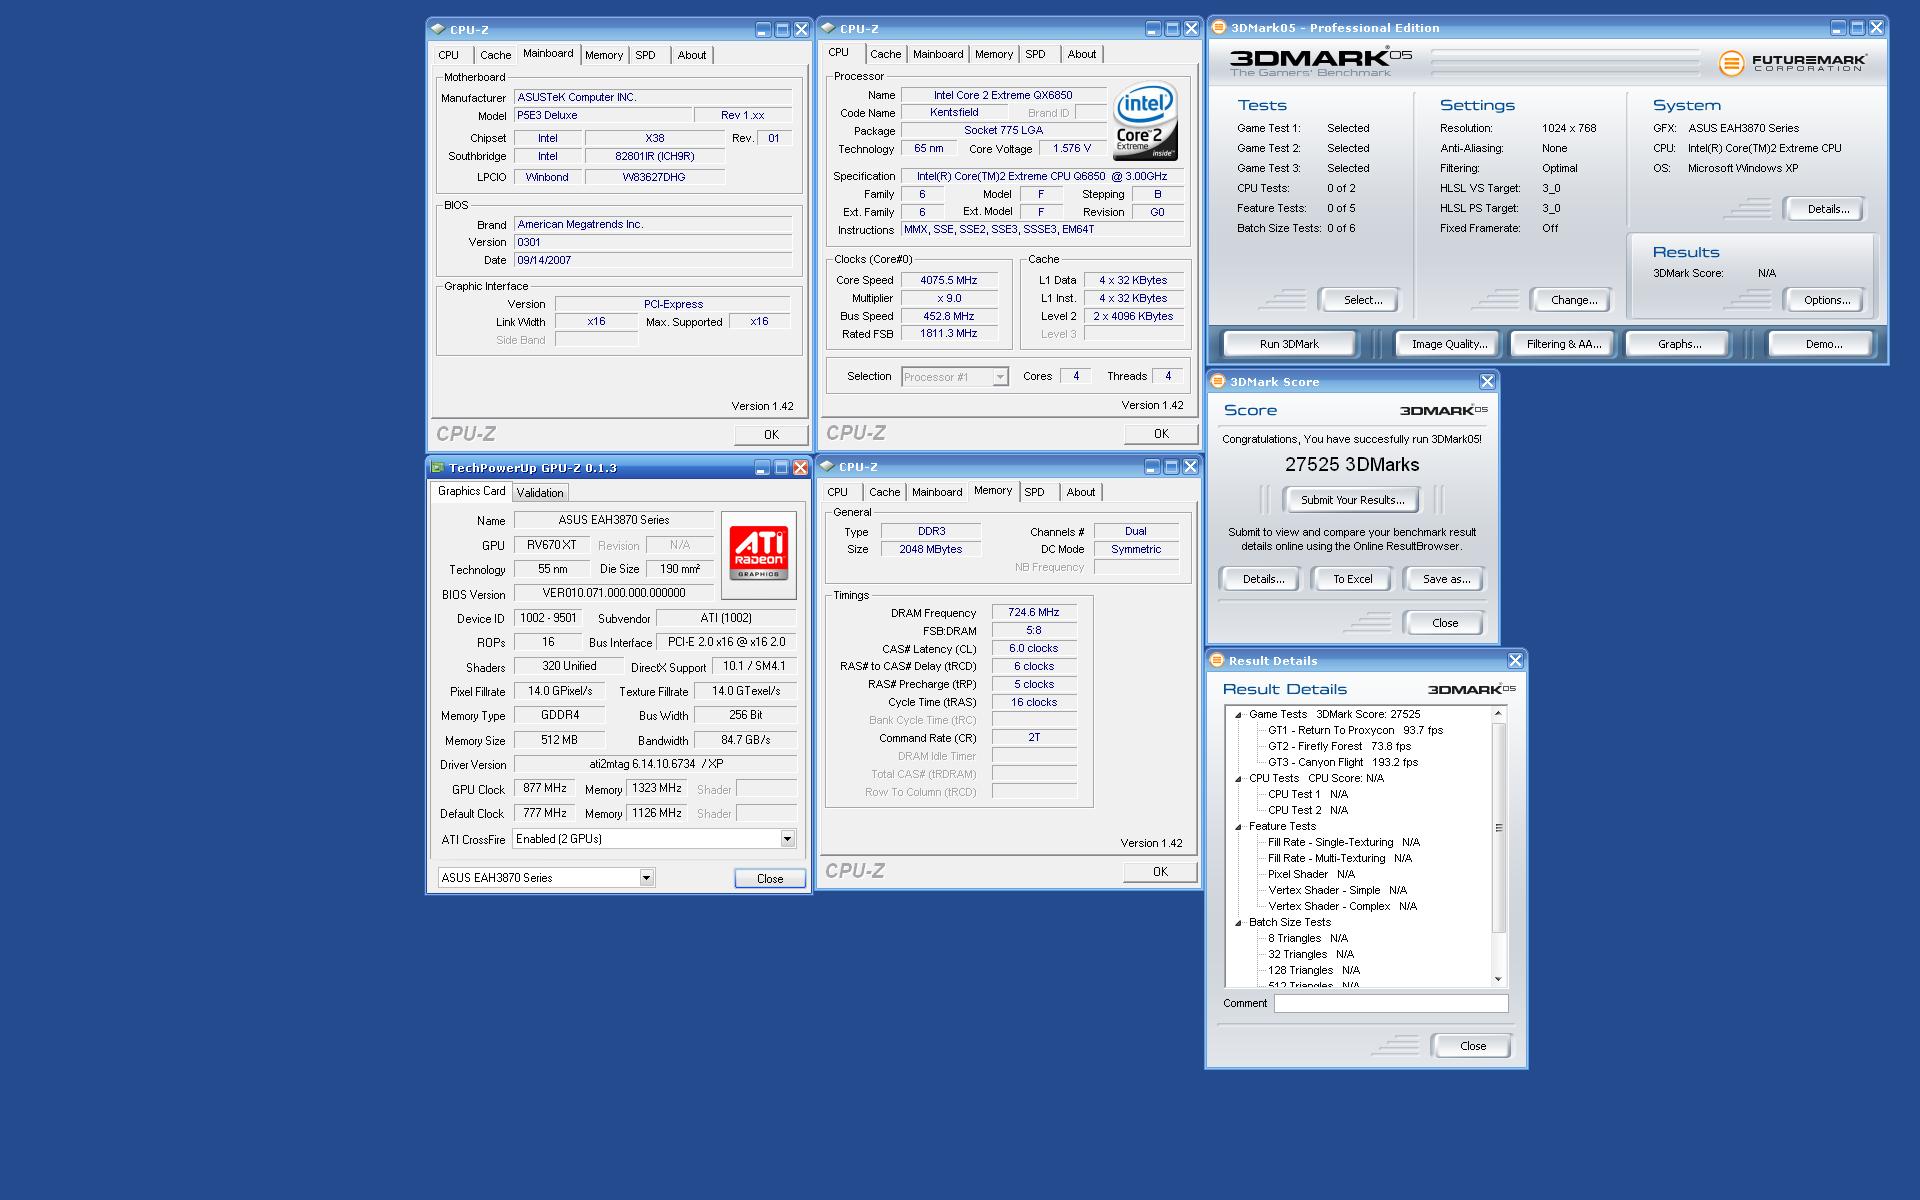Click the Futuremark Corporation logo
1920x1200 pixels.
tap(1791, 63)
